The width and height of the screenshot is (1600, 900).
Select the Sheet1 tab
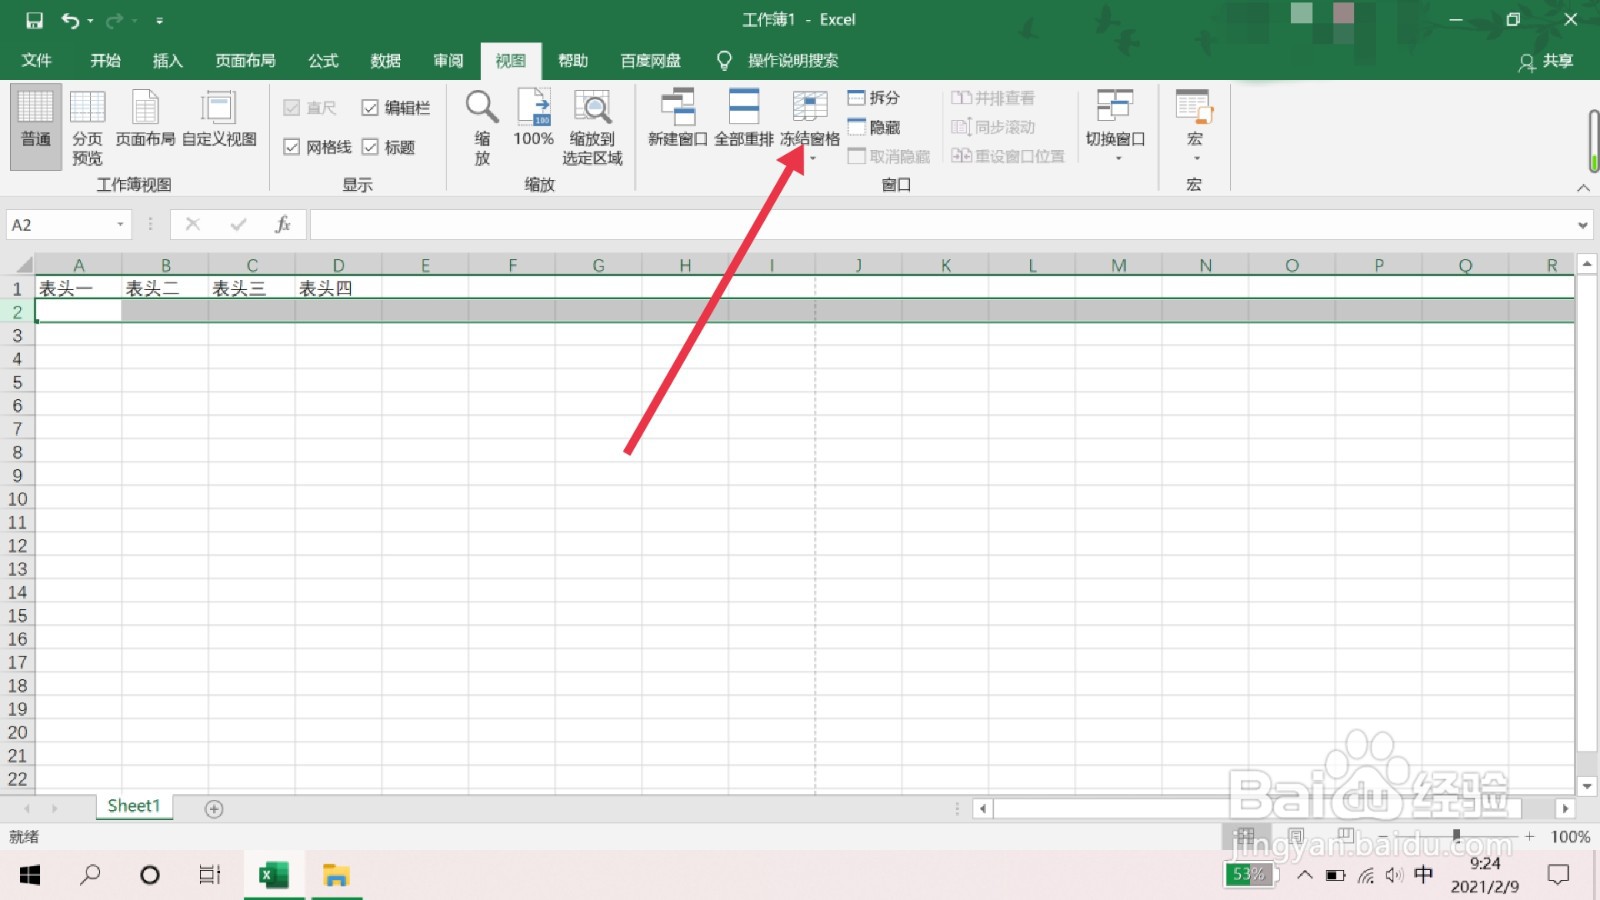tap(134, 806)
